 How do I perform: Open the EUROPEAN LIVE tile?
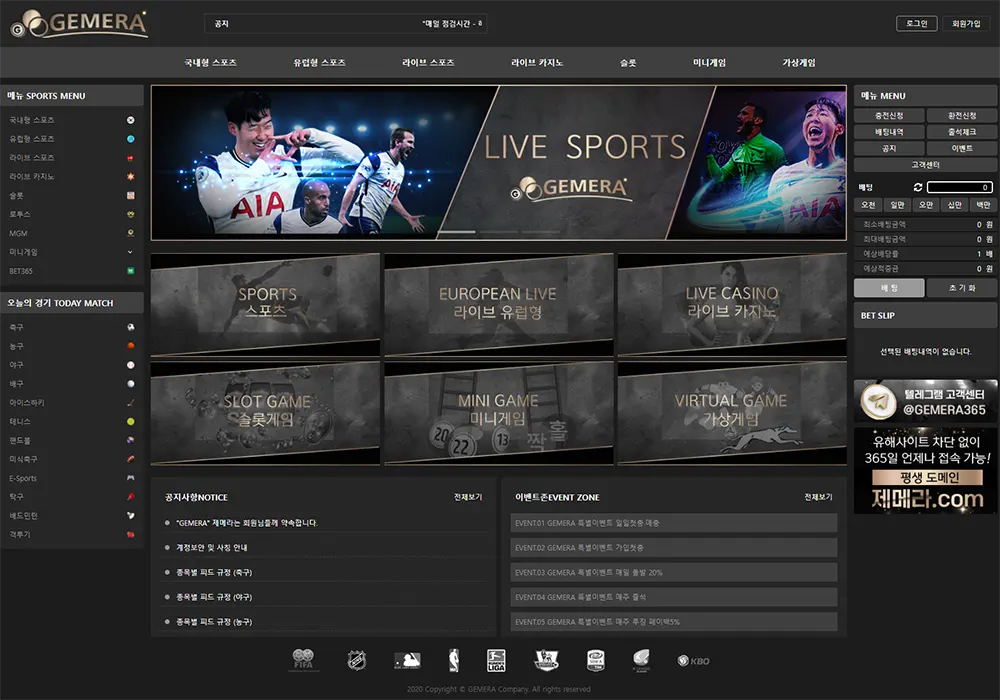[499, 305]
